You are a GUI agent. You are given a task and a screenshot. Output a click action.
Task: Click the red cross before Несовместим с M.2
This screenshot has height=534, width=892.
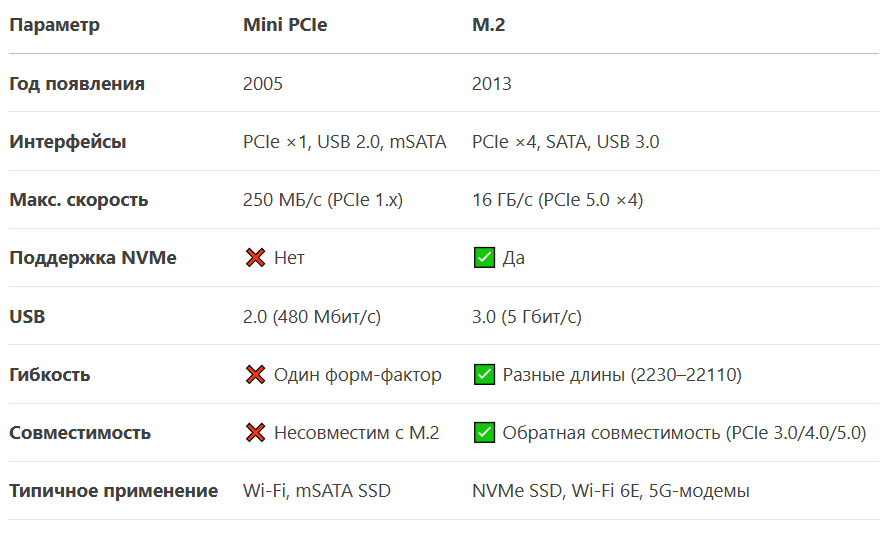tap(255, 433)
